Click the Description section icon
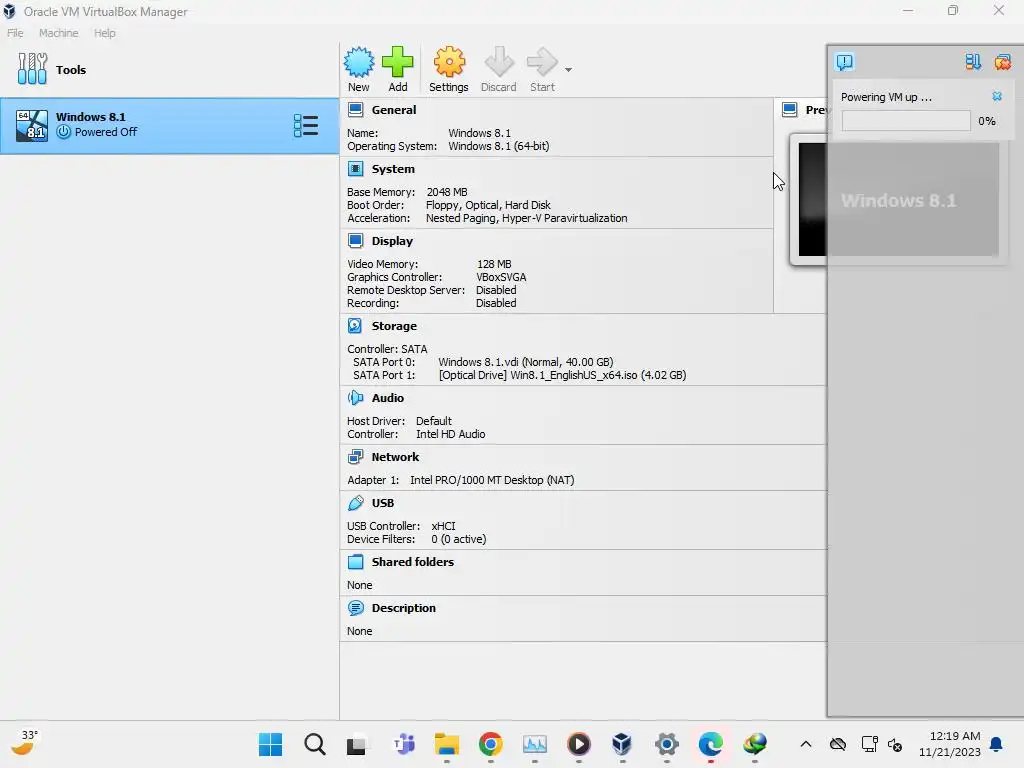Screen dimensions: 1024x768 click(x=355, y=608)
